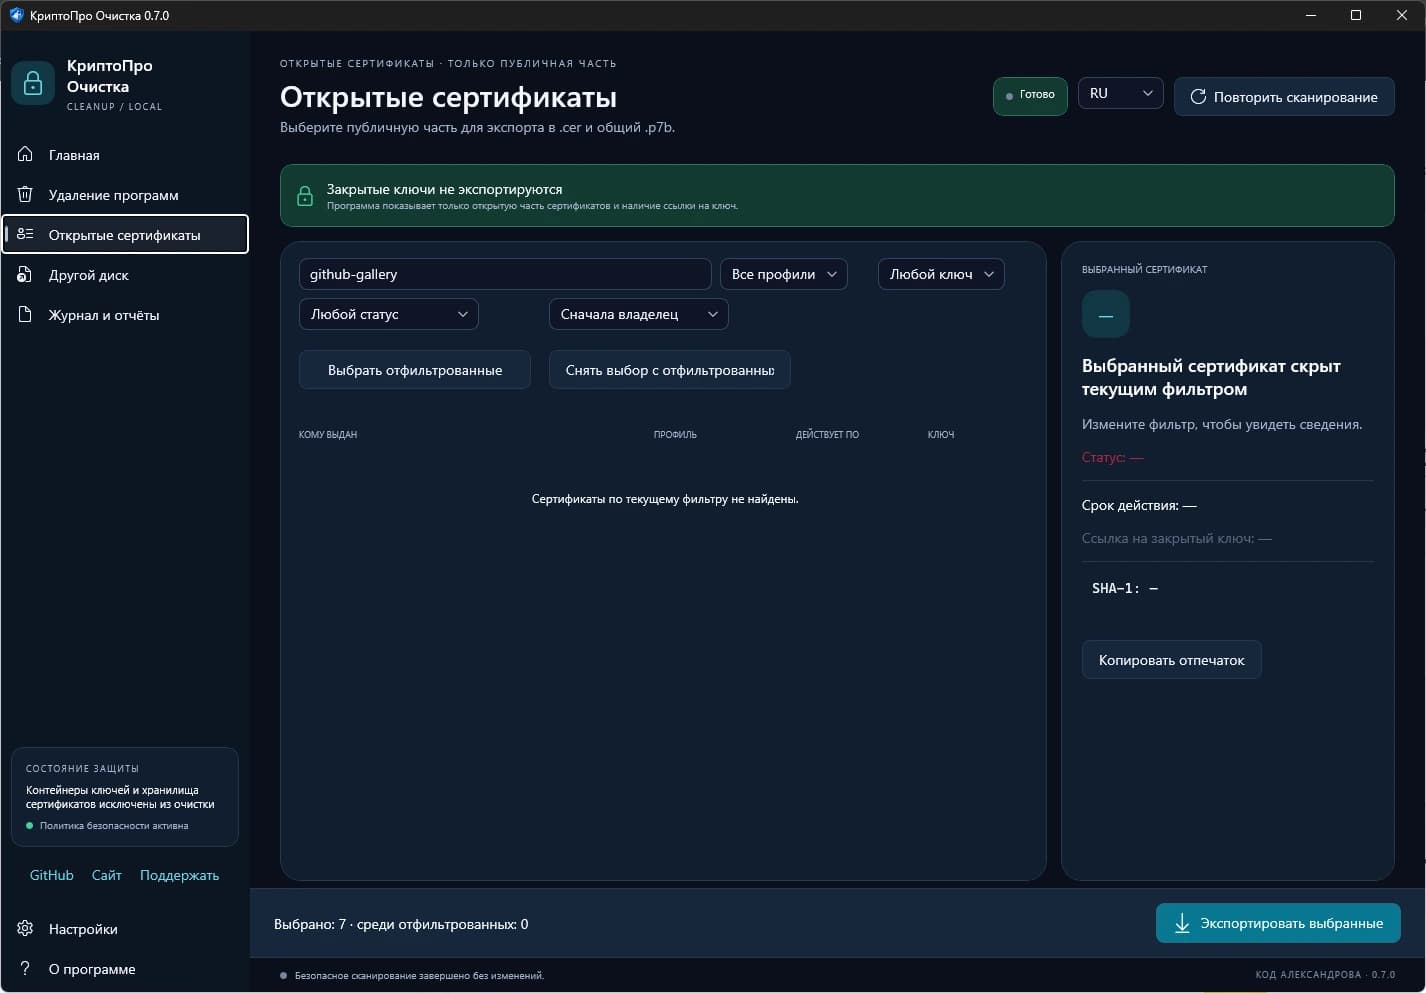Click the green lock icon in the notice banner
The width and height of the screenshot is (1426, 993).
pos(305,196)
